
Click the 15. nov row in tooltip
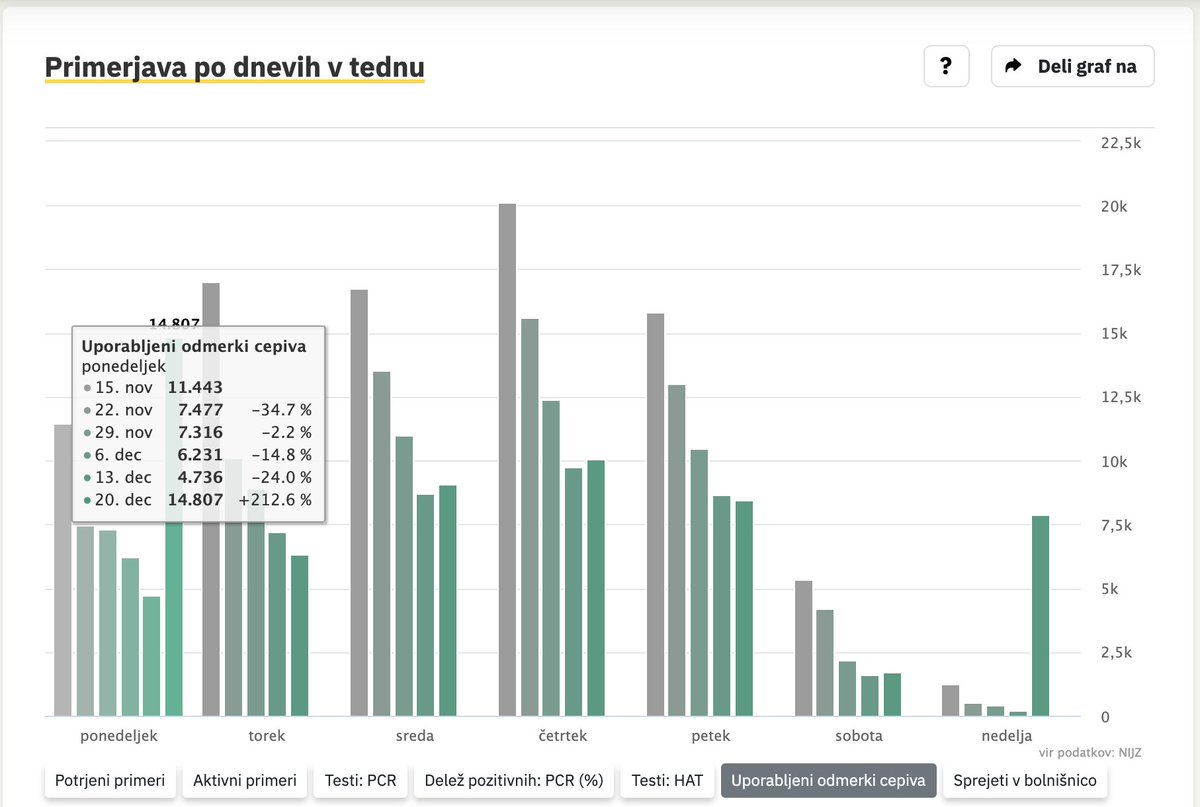click(x=198, y=388)
